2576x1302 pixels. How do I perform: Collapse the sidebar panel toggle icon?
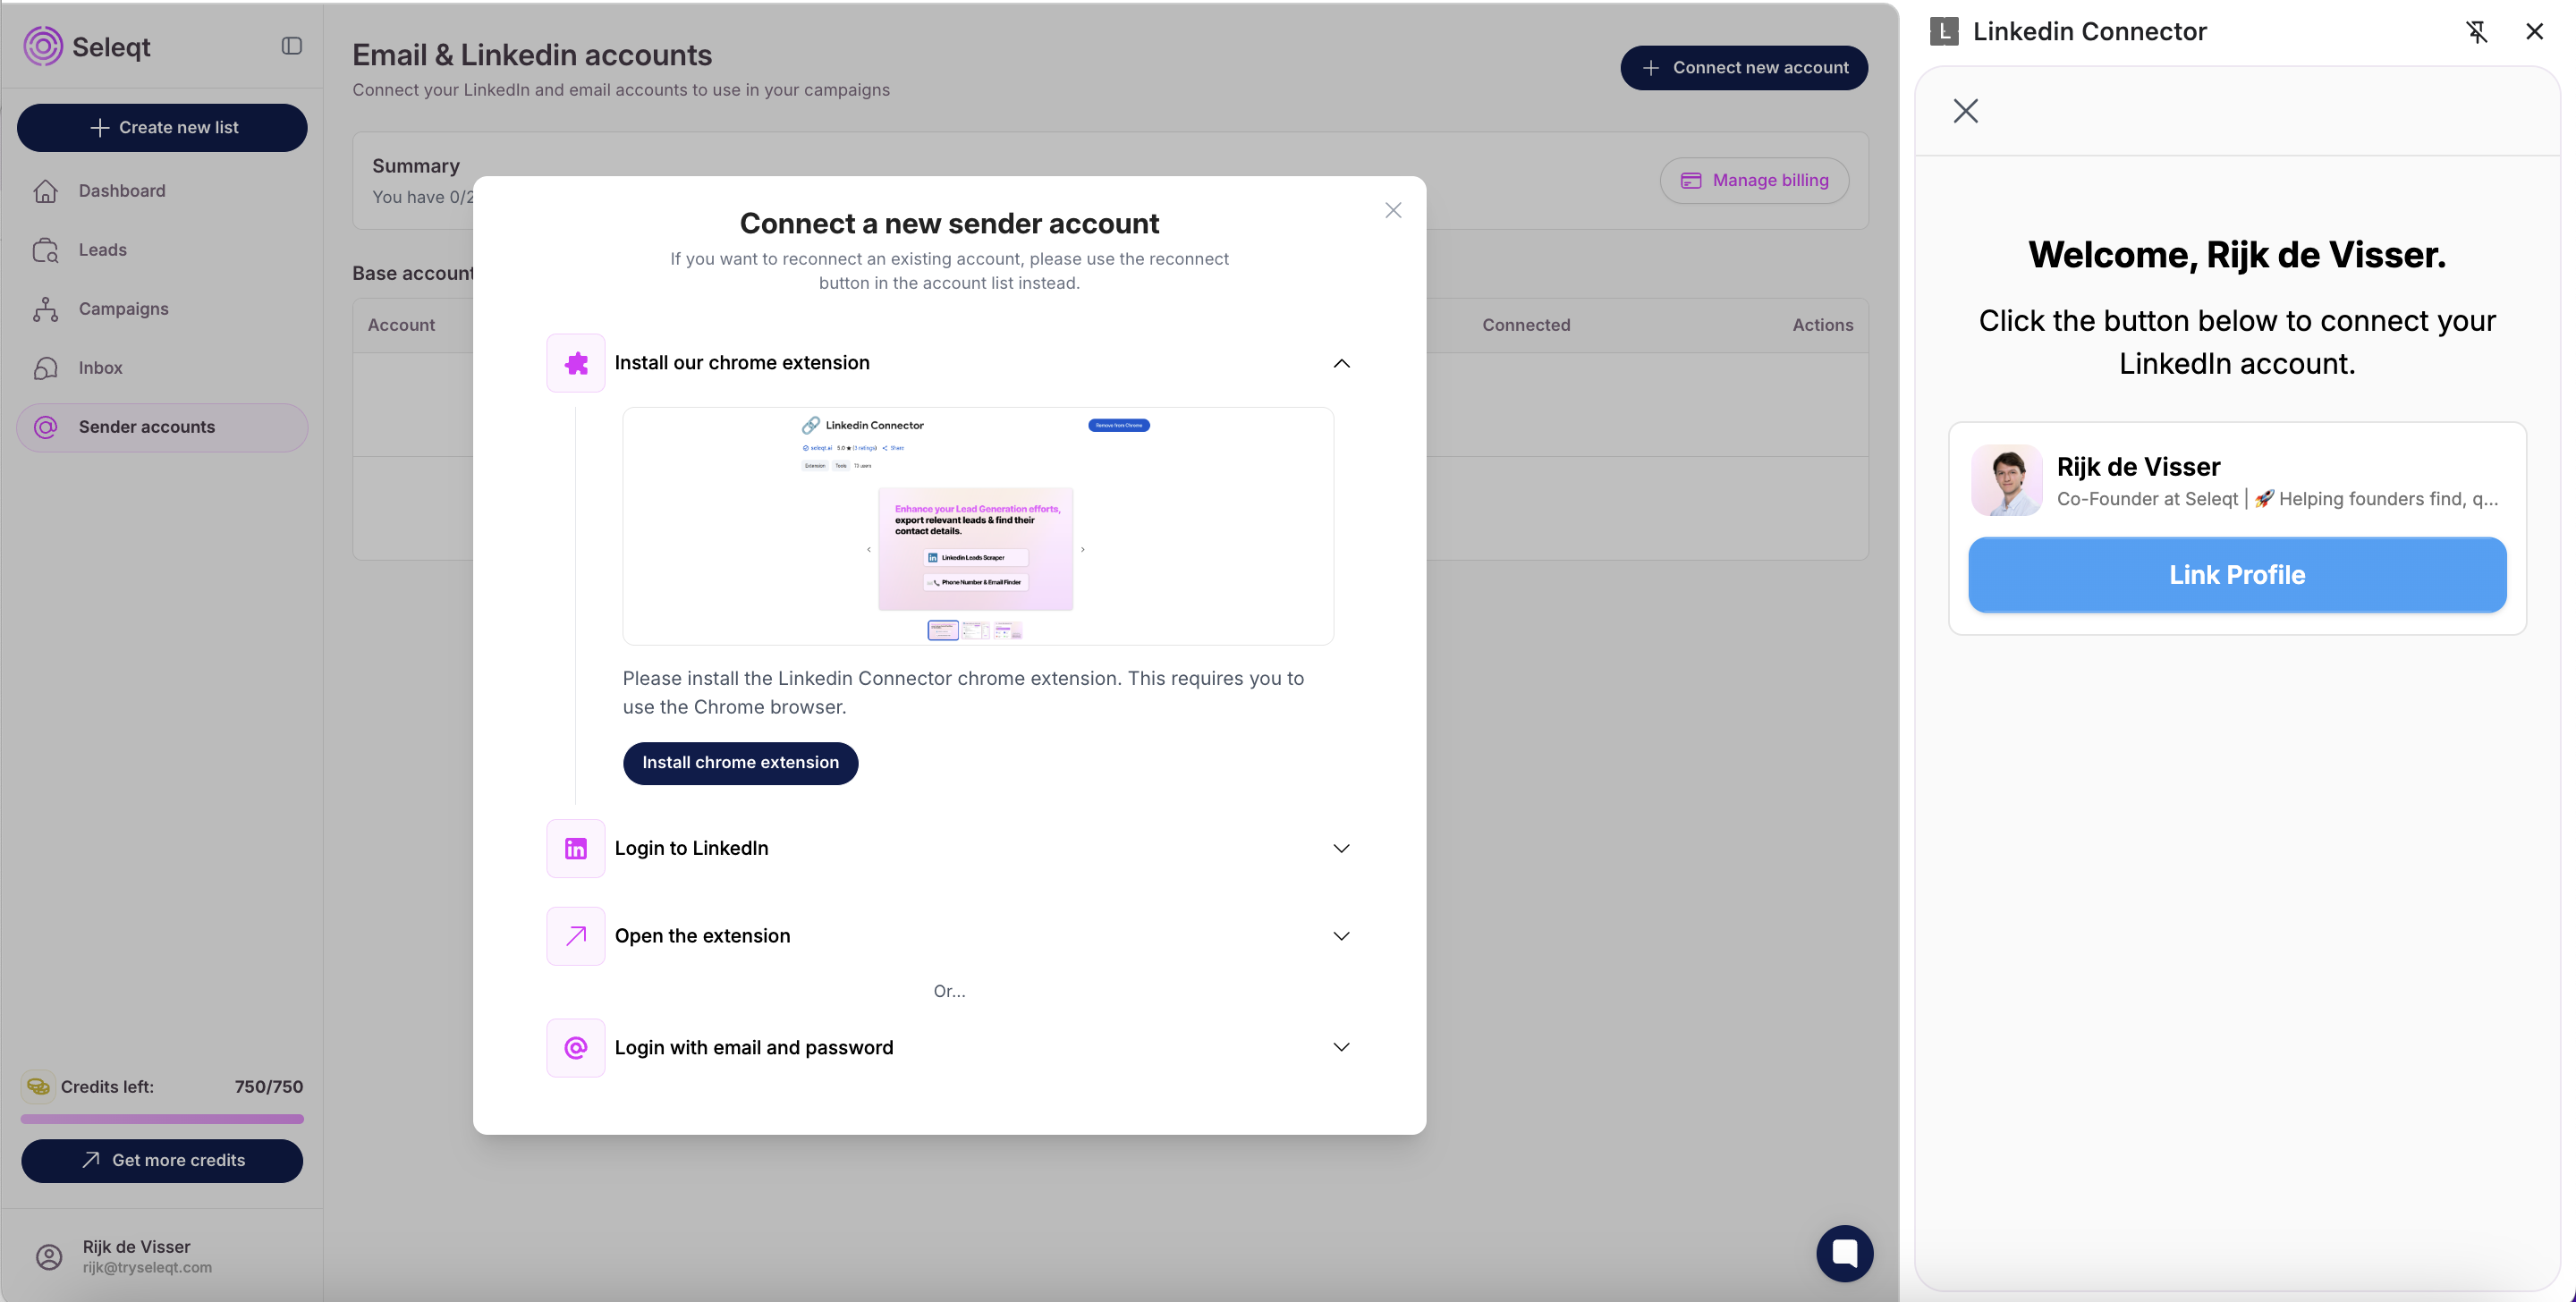pyautogui.click(x=291, y=46)
